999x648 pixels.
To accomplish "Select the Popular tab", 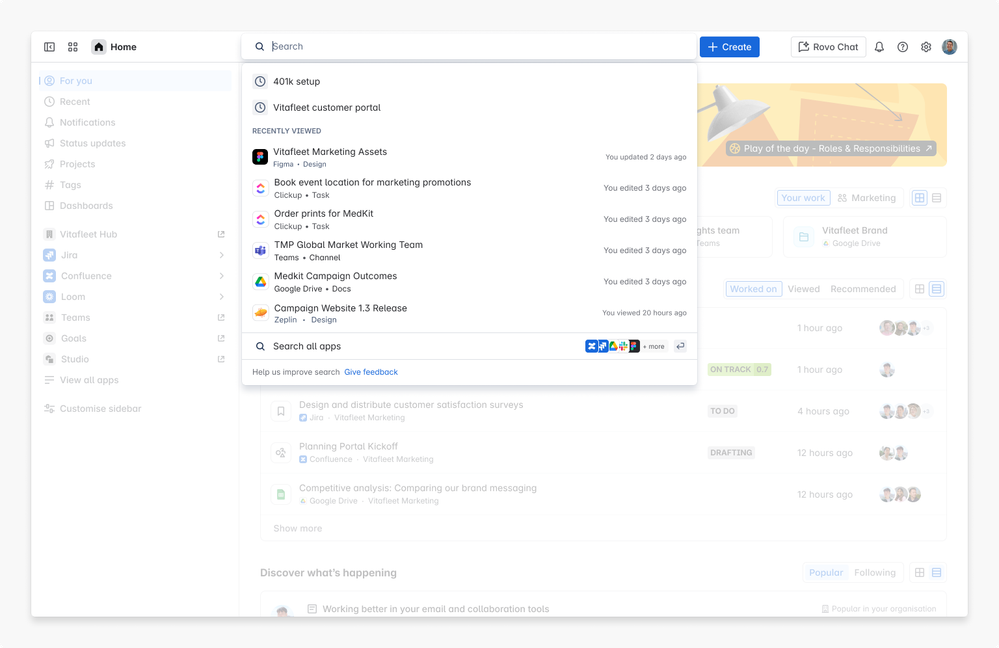I will click(826, 573).
